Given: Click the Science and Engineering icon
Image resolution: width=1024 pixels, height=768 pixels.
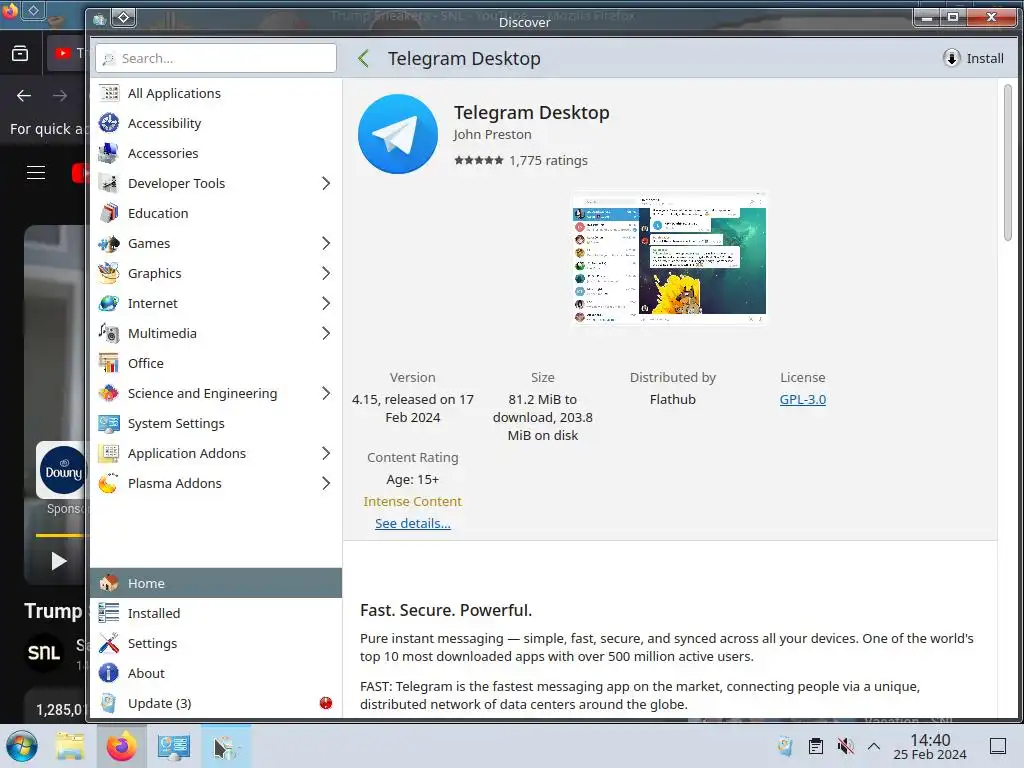Looking at the screenshot, I should [x=108, y=394].
